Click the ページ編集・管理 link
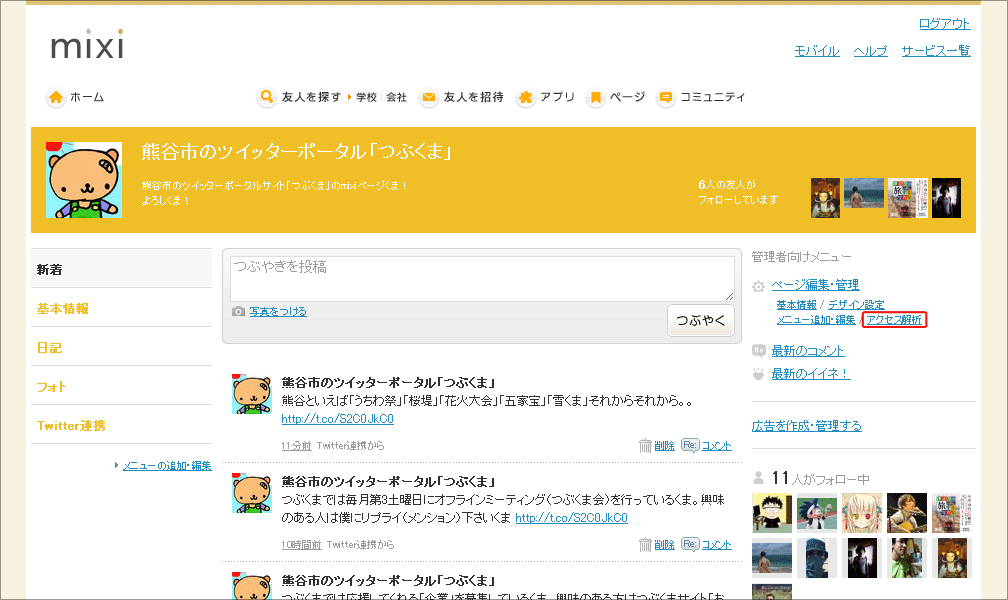Viewport: 1008px width, 600px height. click(815, 285)
